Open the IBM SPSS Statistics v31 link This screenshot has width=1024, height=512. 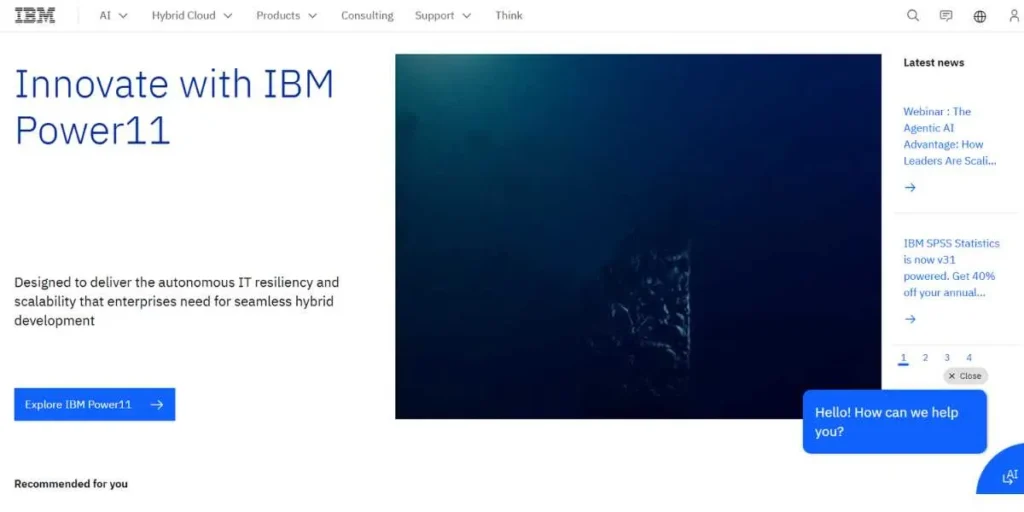click(951, 268)
